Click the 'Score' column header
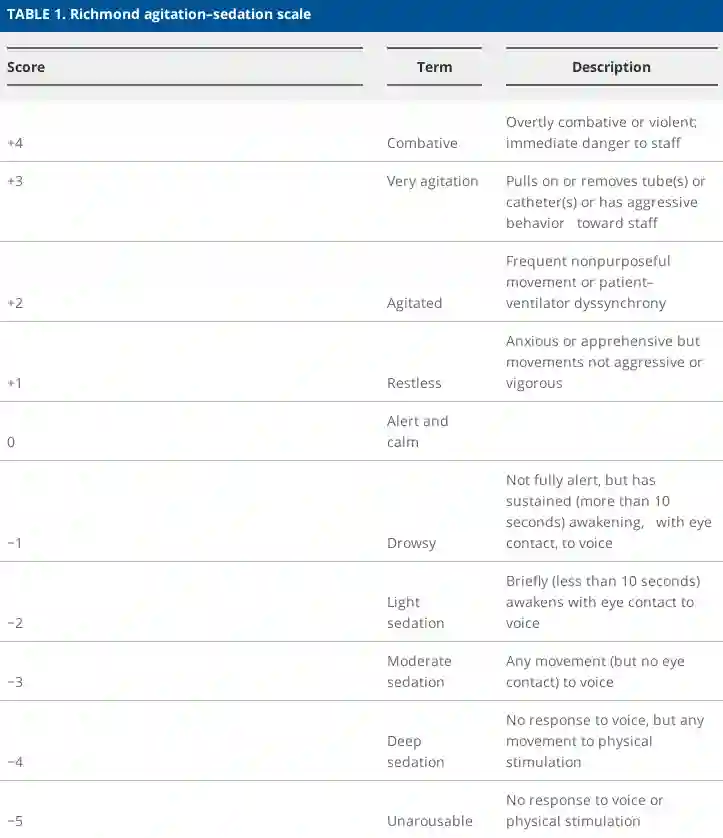The width and height of the screenshot is (723, 838). (26, 67)
